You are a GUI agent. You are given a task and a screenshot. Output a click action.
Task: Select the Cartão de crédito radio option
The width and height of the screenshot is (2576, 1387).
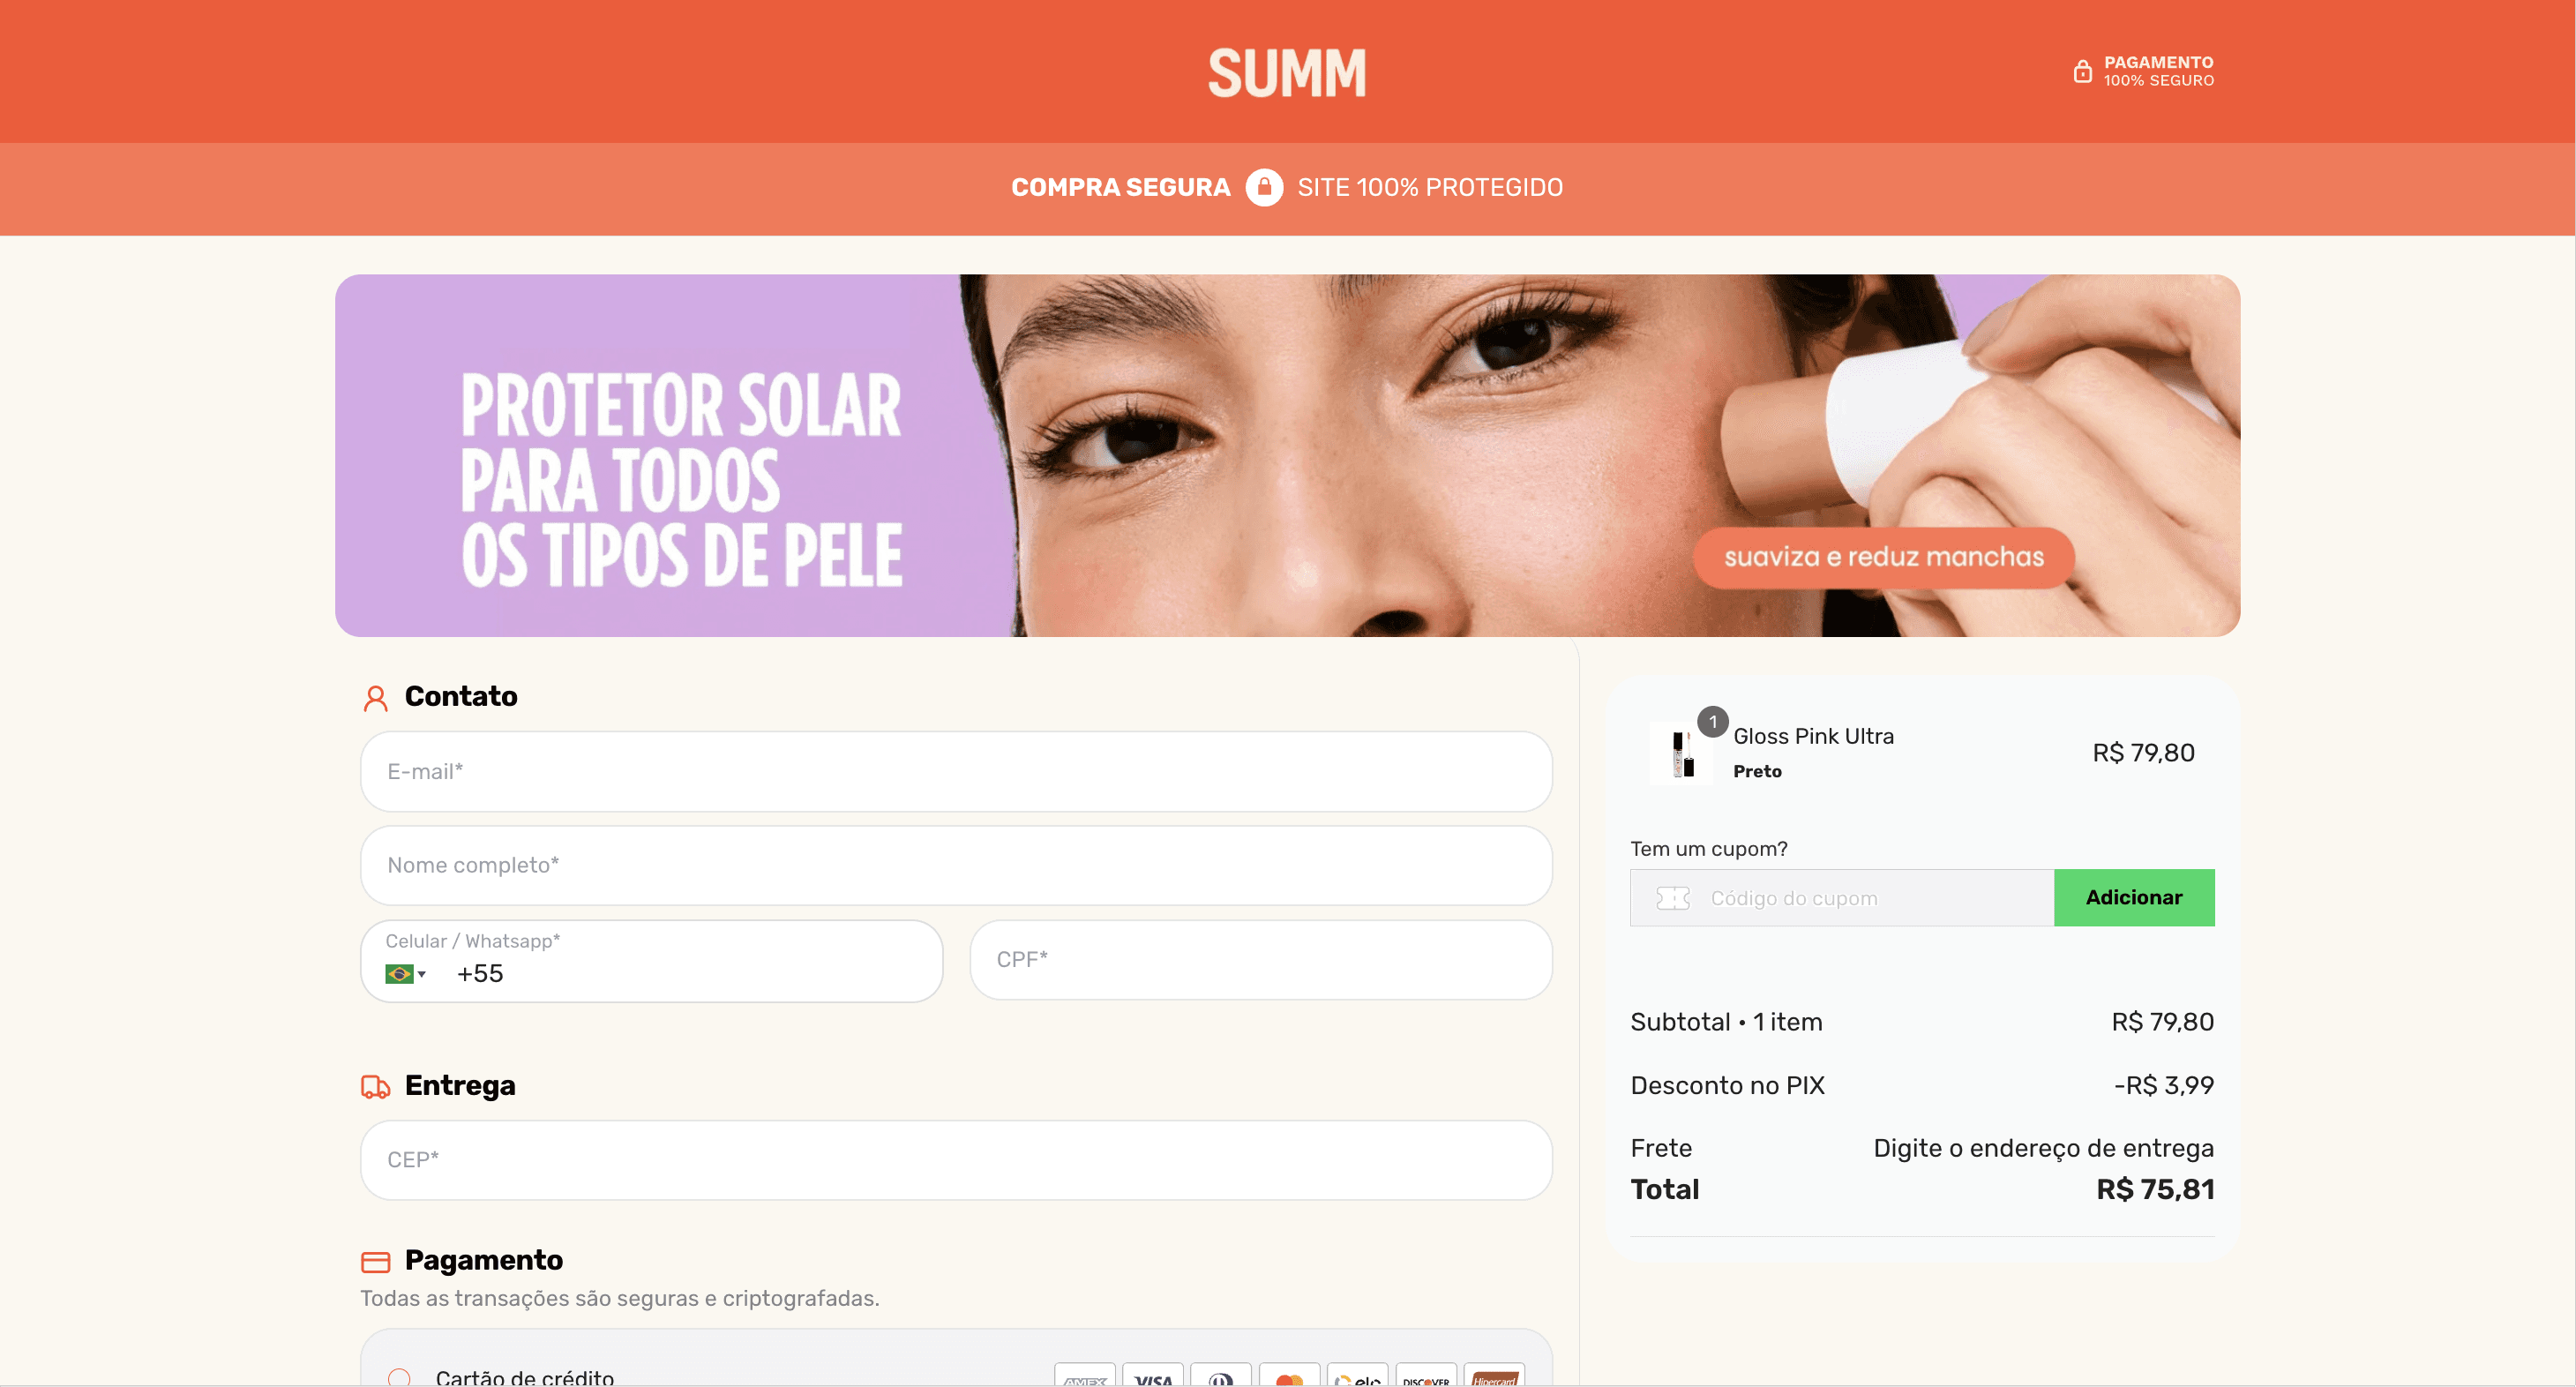tap(399, 1377)
